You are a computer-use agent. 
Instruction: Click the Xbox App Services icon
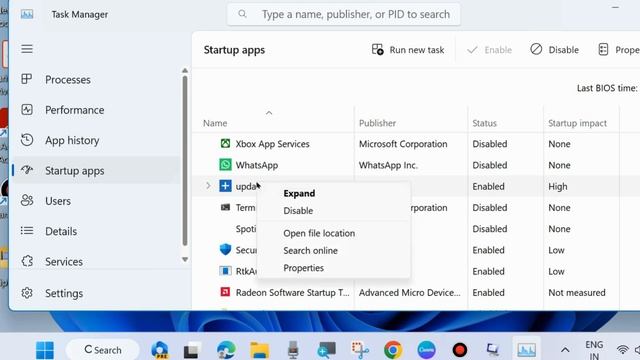coord(225,144)
